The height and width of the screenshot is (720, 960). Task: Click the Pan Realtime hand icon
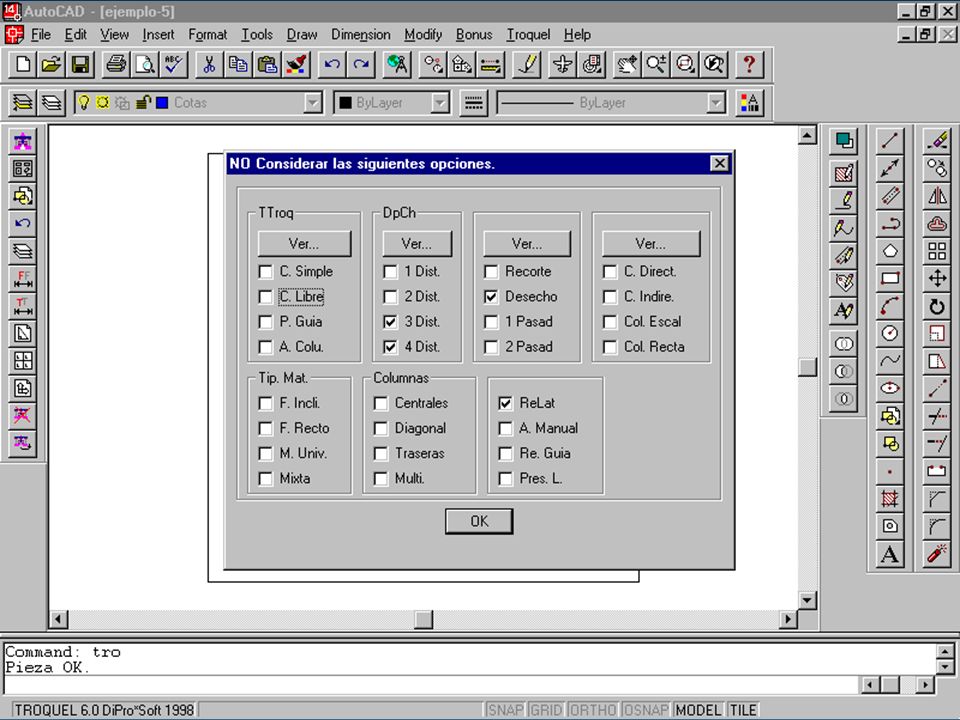[627, 64]
